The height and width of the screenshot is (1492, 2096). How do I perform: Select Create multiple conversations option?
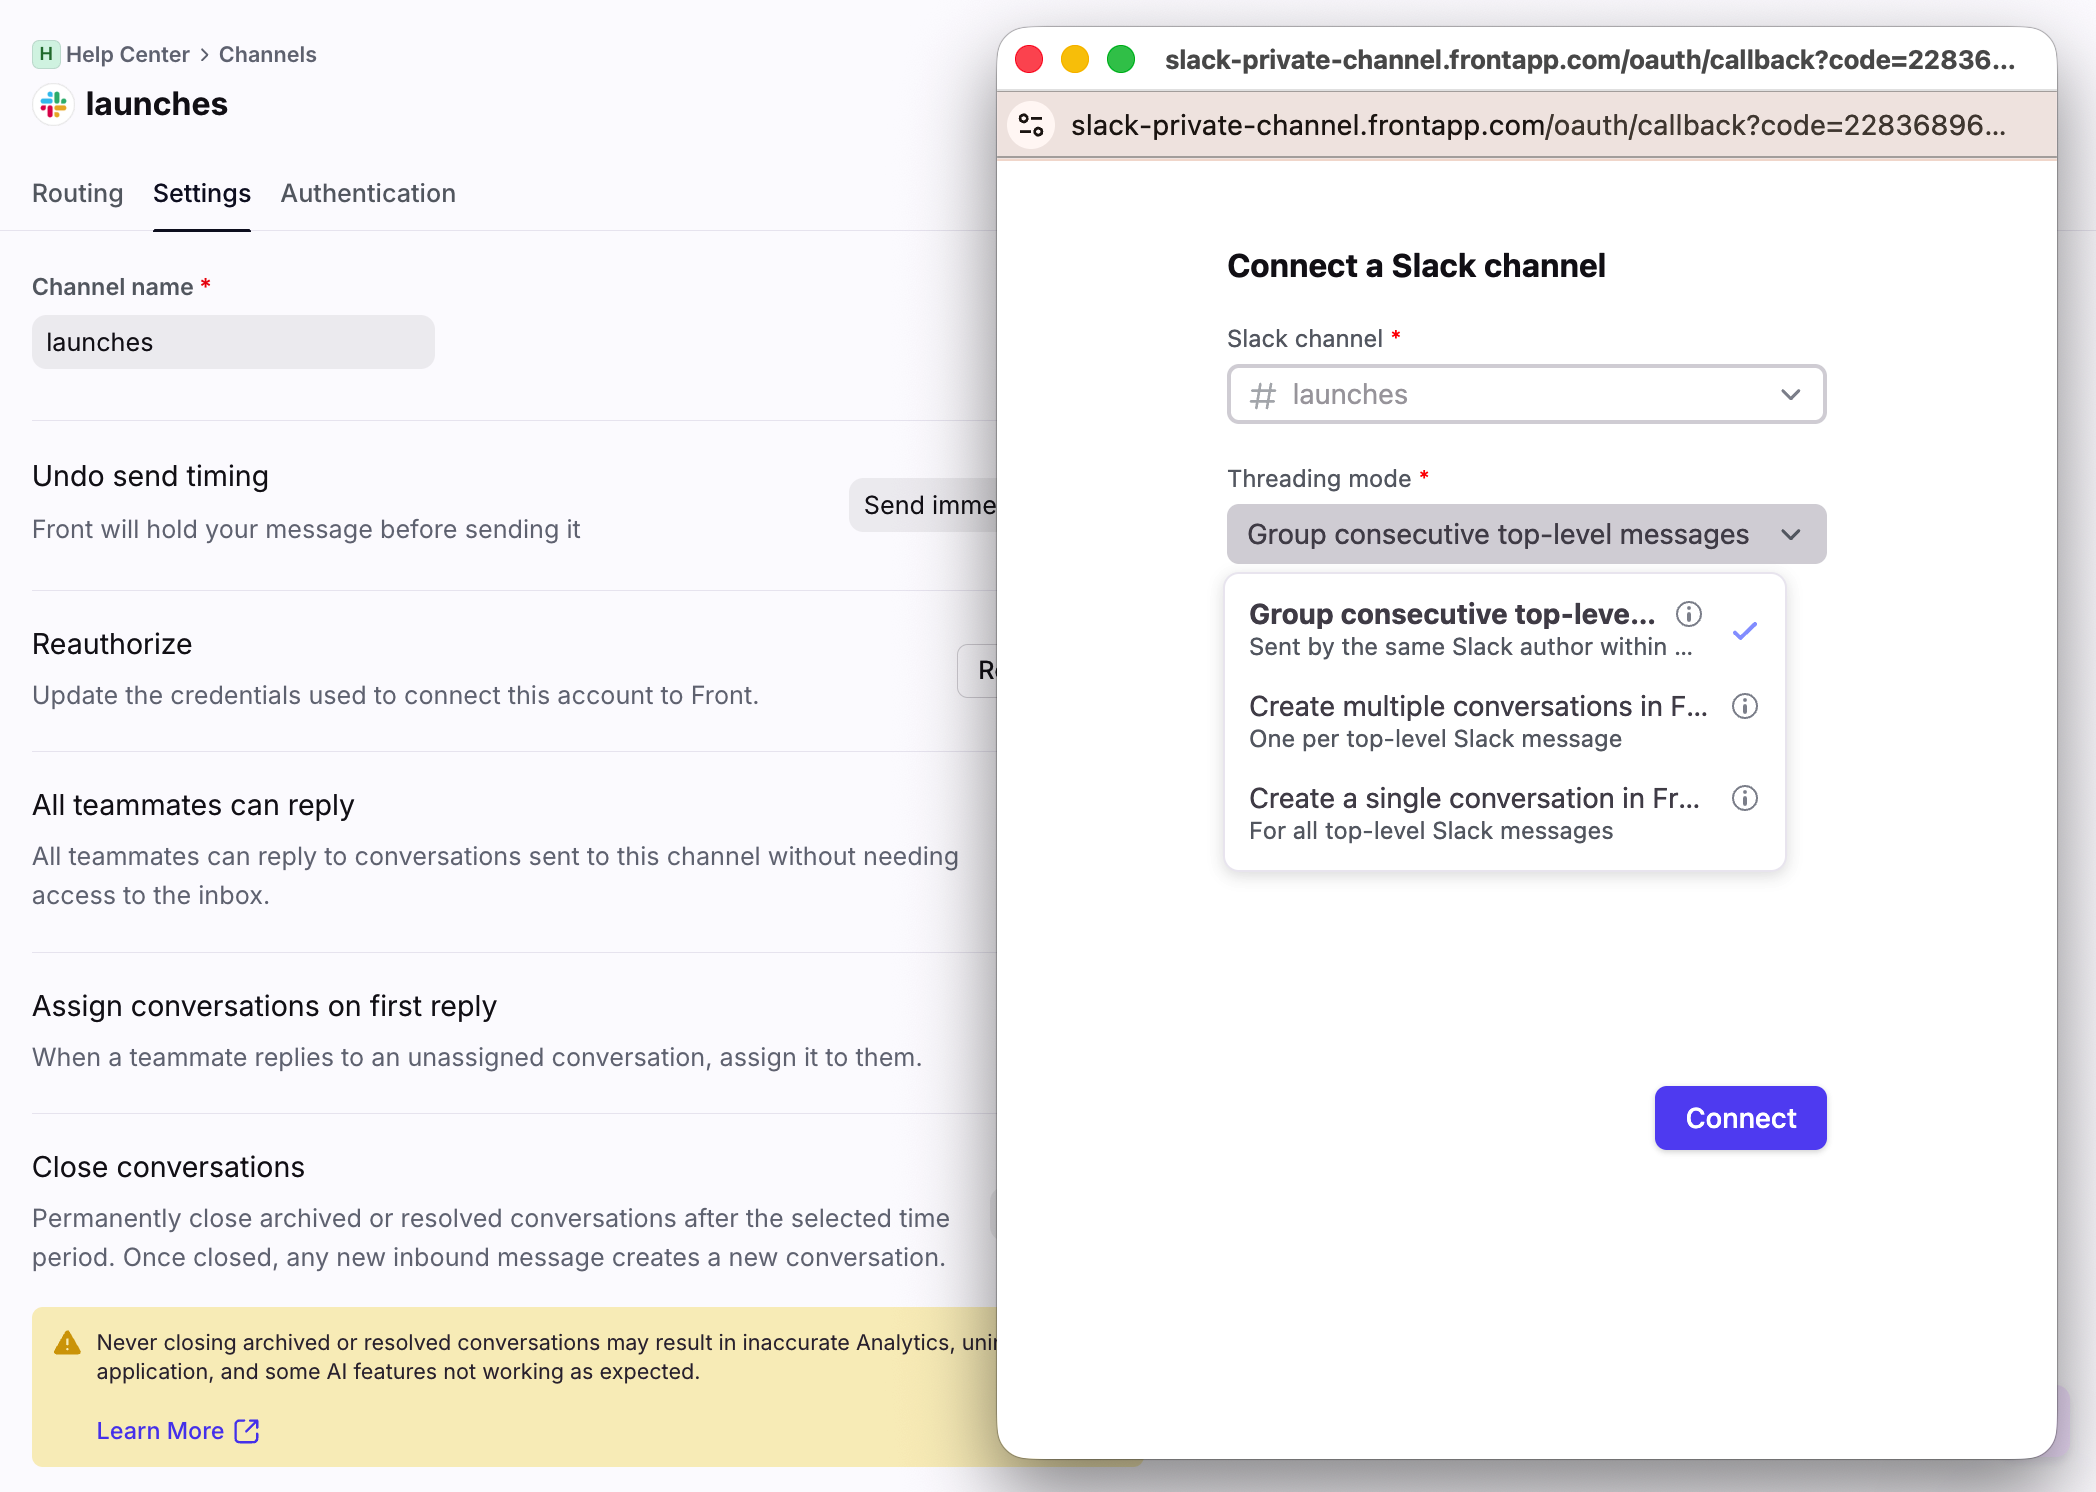click(1478, 722)
